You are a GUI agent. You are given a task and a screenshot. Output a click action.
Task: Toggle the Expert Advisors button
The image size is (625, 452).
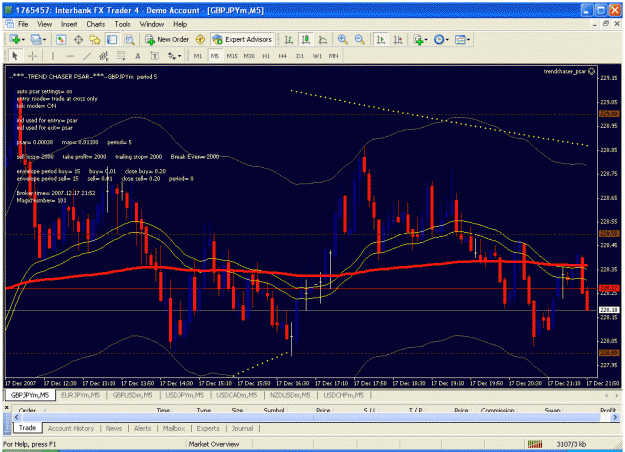(x=242, y=39)
